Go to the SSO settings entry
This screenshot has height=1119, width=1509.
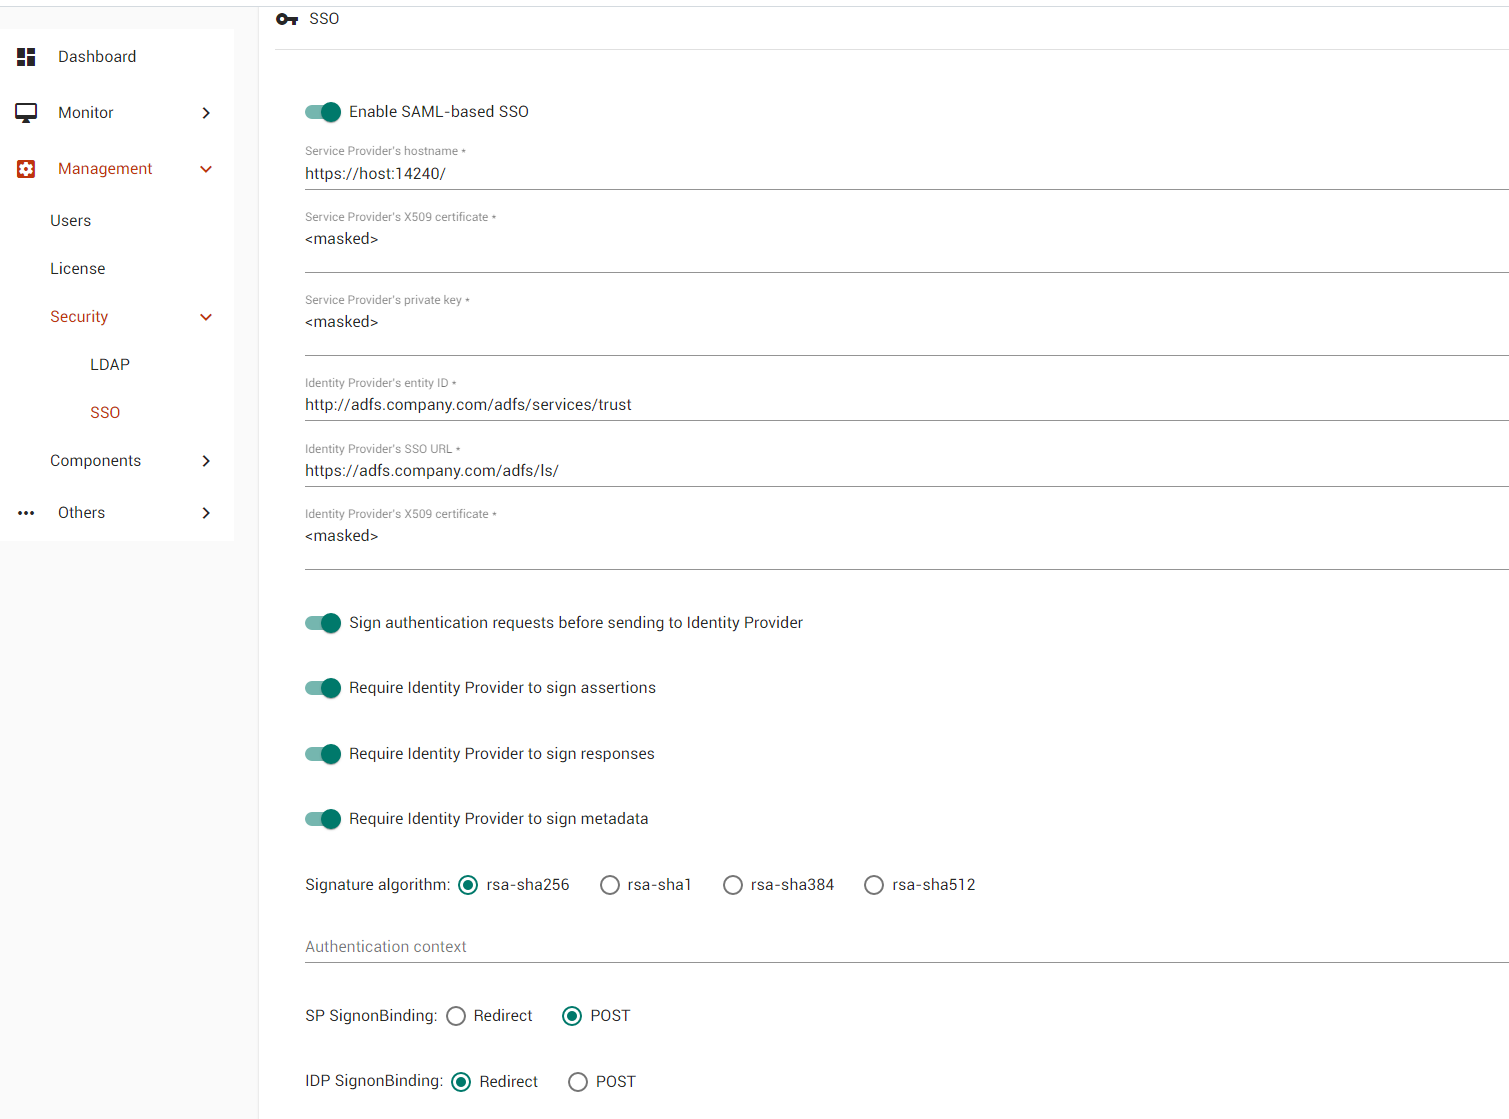(104, 412)
